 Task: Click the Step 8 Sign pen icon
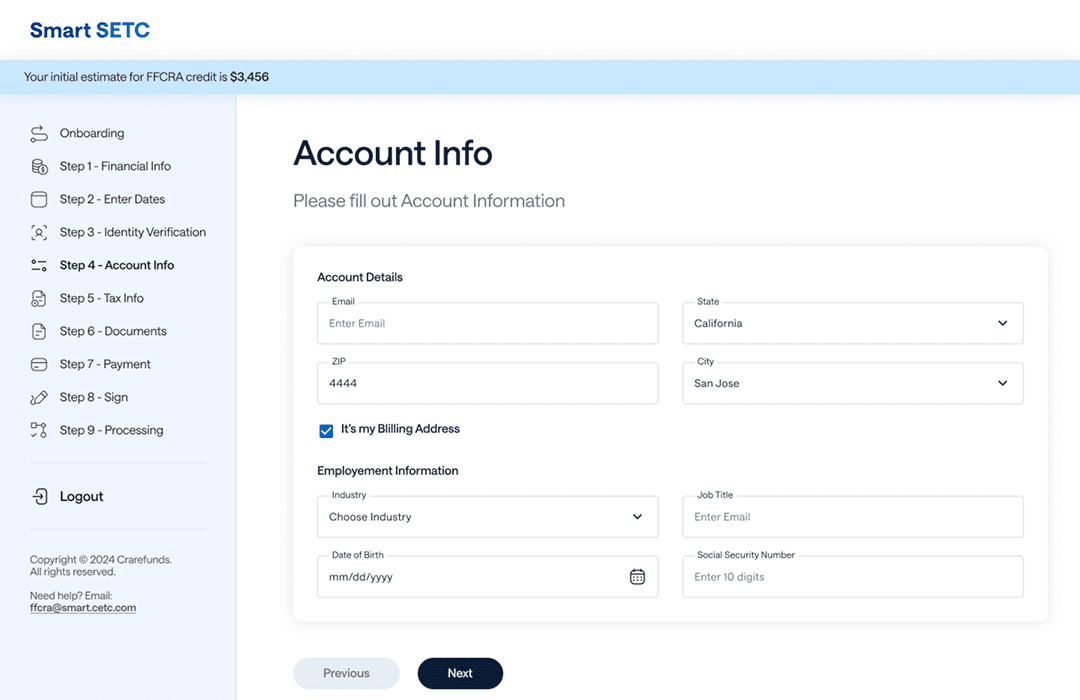pos(38,396)
